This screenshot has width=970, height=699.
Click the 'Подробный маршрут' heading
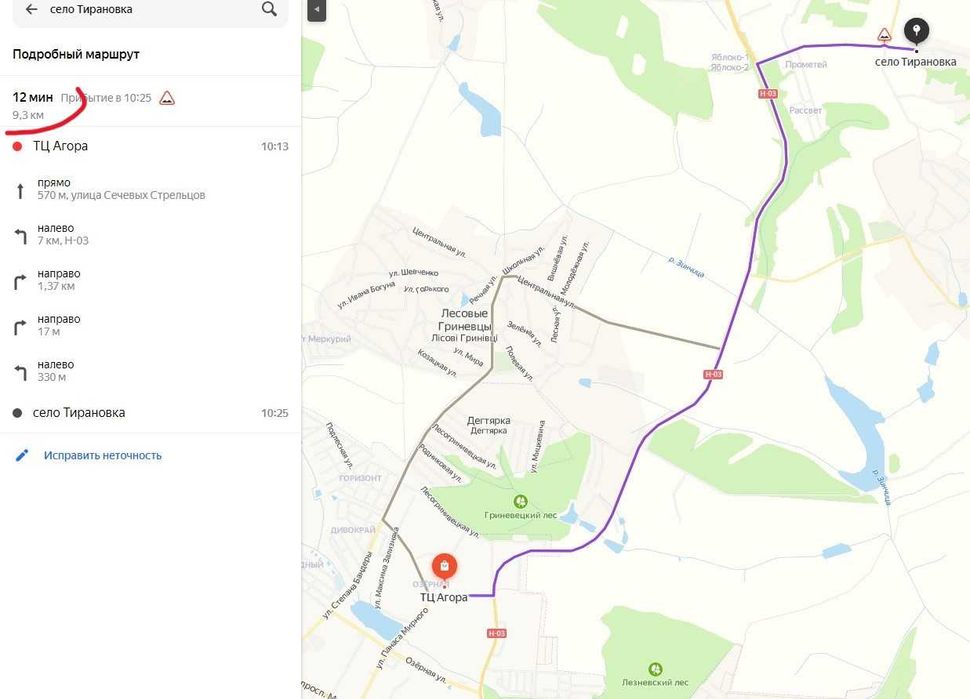[x=76, y=54]
